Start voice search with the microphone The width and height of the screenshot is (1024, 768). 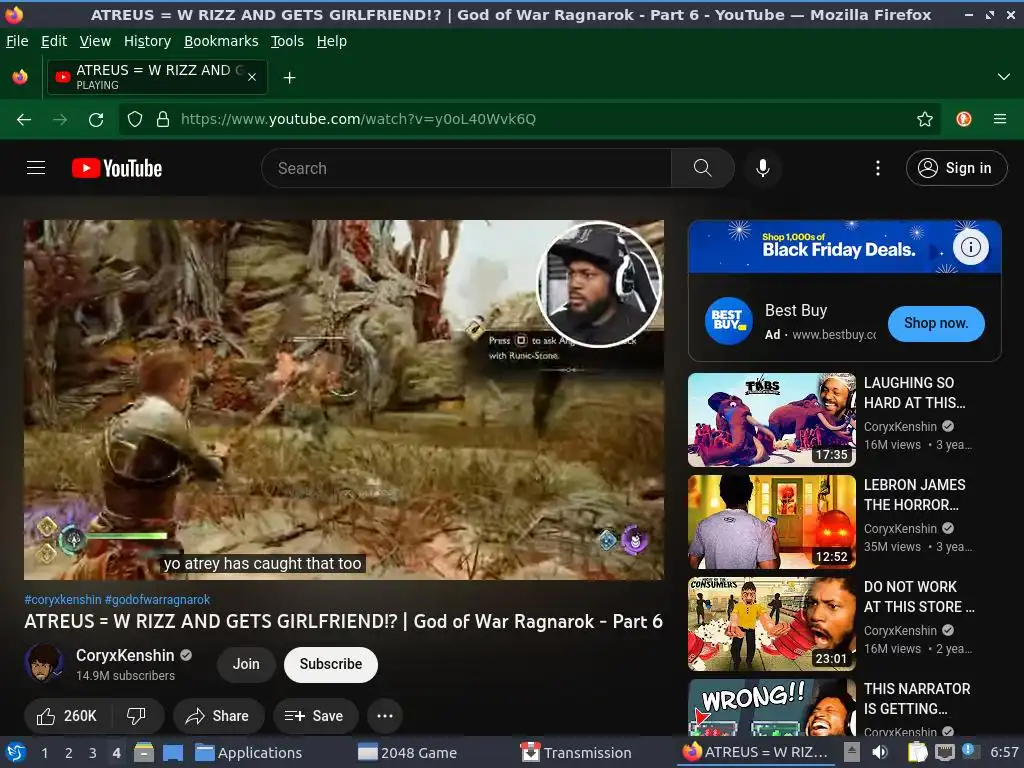point(762,168)
